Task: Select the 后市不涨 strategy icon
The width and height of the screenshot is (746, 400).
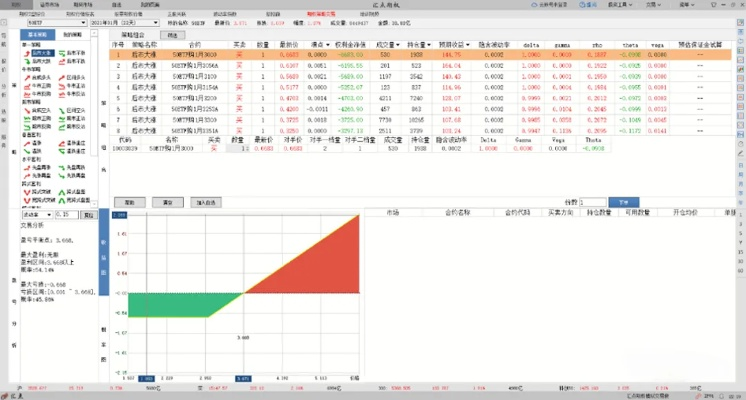Action: click(x=68, y=52)
